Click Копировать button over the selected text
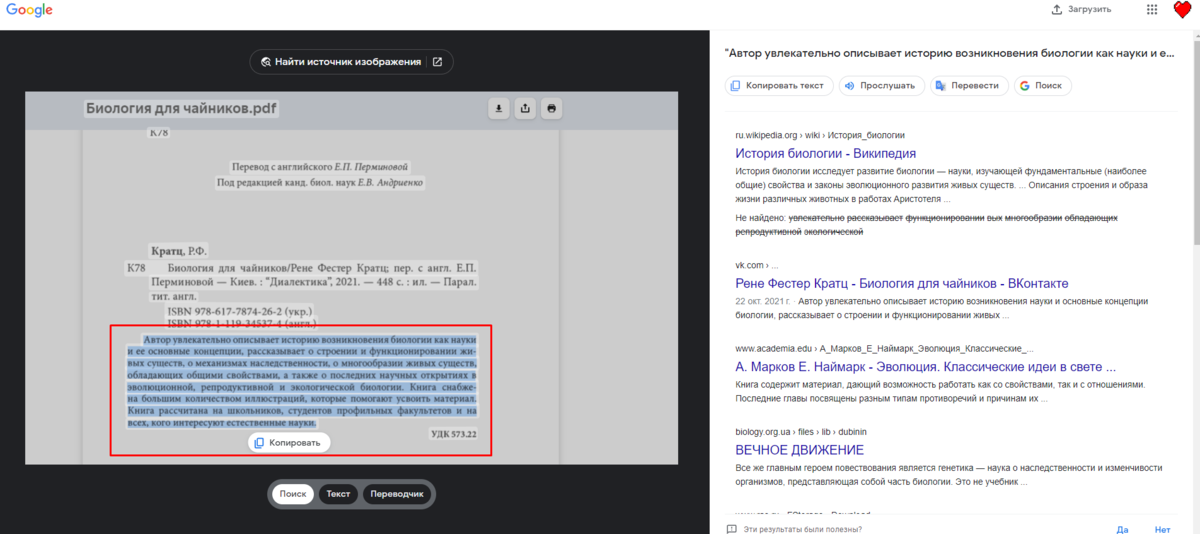 [x=289, y=443]
